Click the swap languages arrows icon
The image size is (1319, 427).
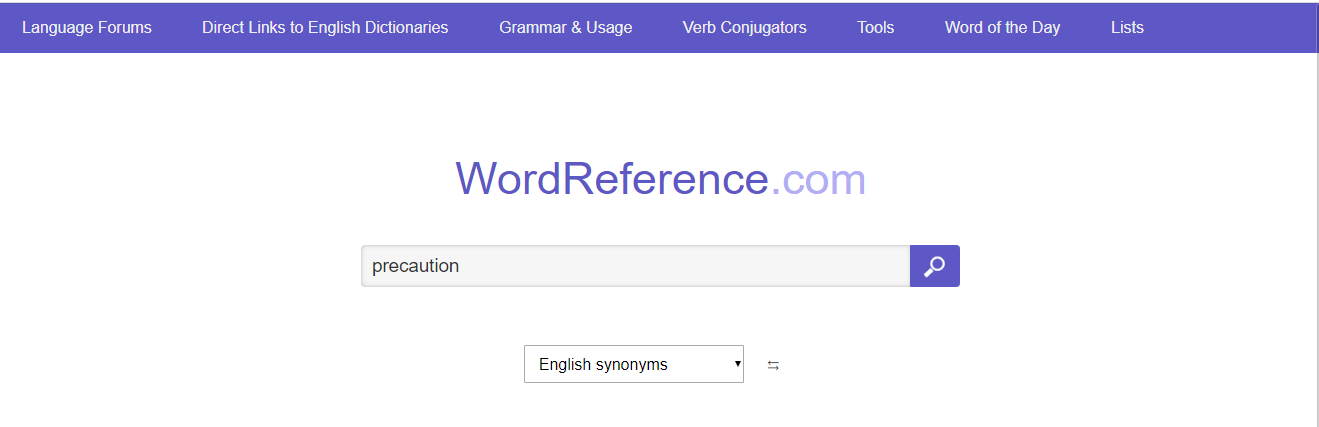773,366
